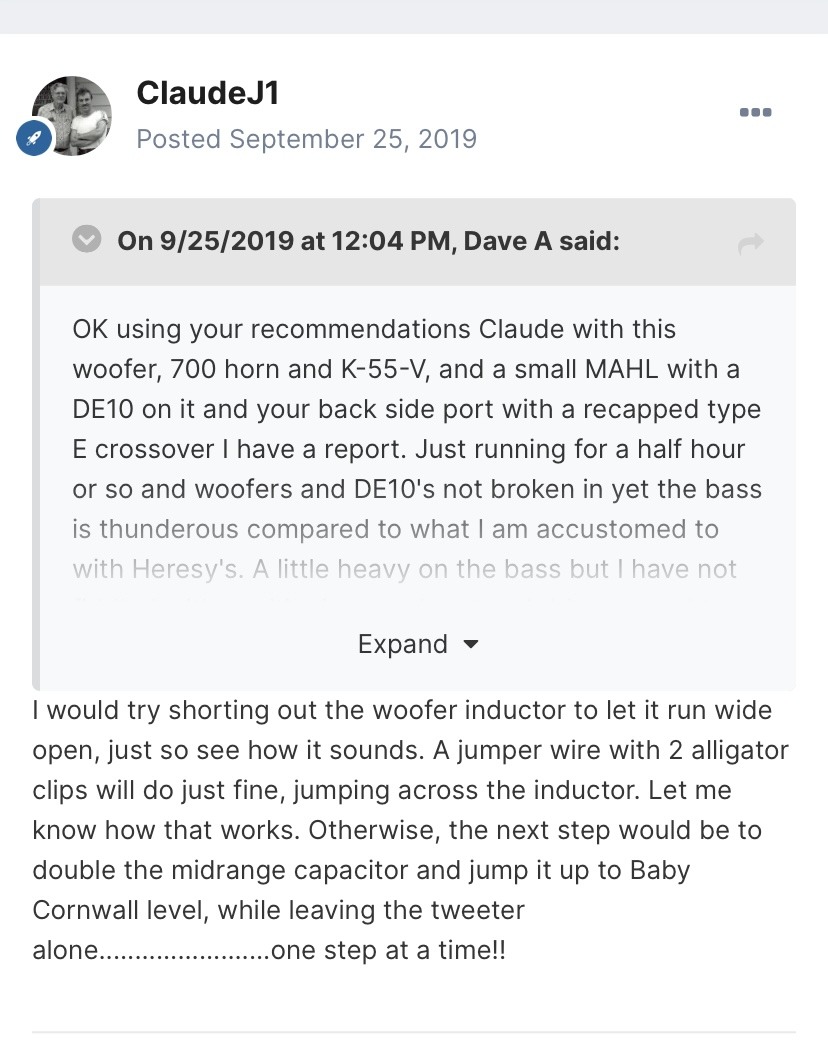Screen dimensions: 828x1053
Task: Expand the quoted Dave A message
Action: (x=418, y=644)
